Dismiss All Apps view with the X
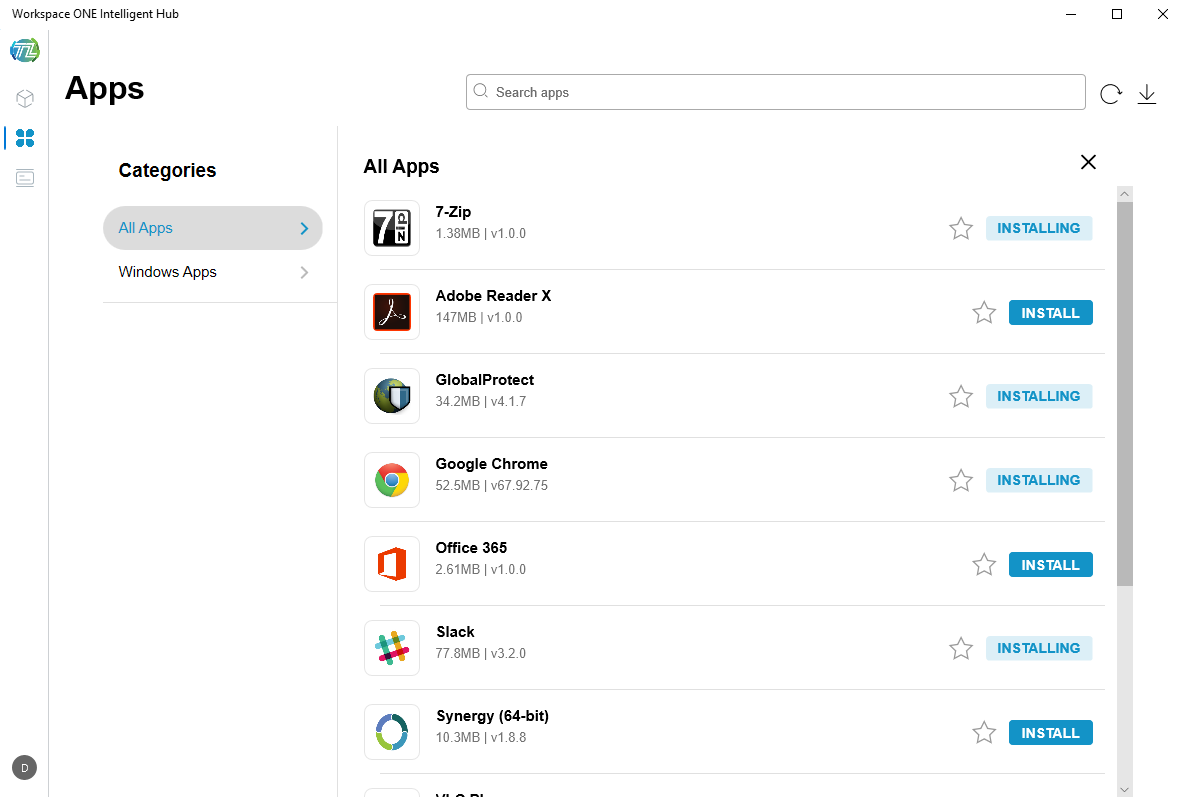This screenshot has height=797, width=1183. point(1088,162)
